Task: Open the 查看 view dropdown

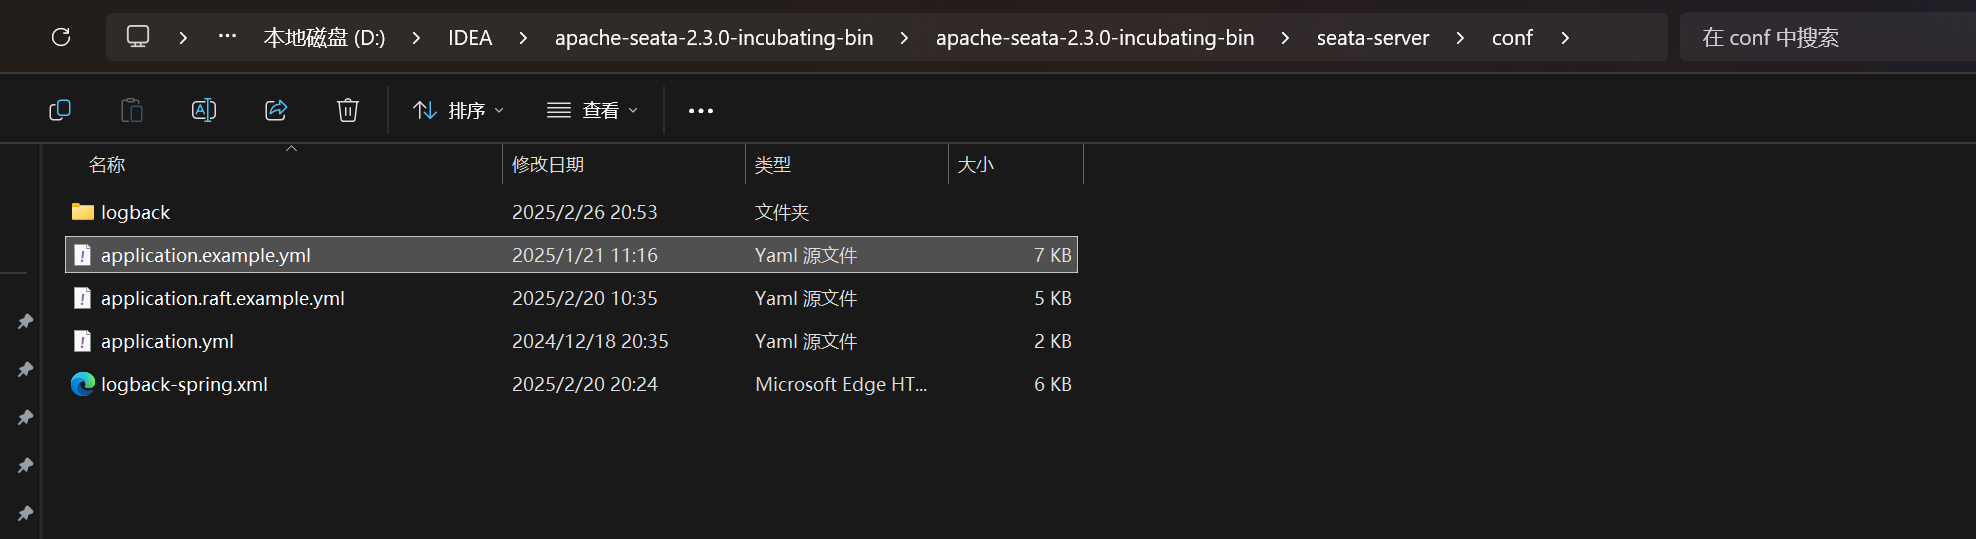Action: pyautogui.click(x=592, y=110)
